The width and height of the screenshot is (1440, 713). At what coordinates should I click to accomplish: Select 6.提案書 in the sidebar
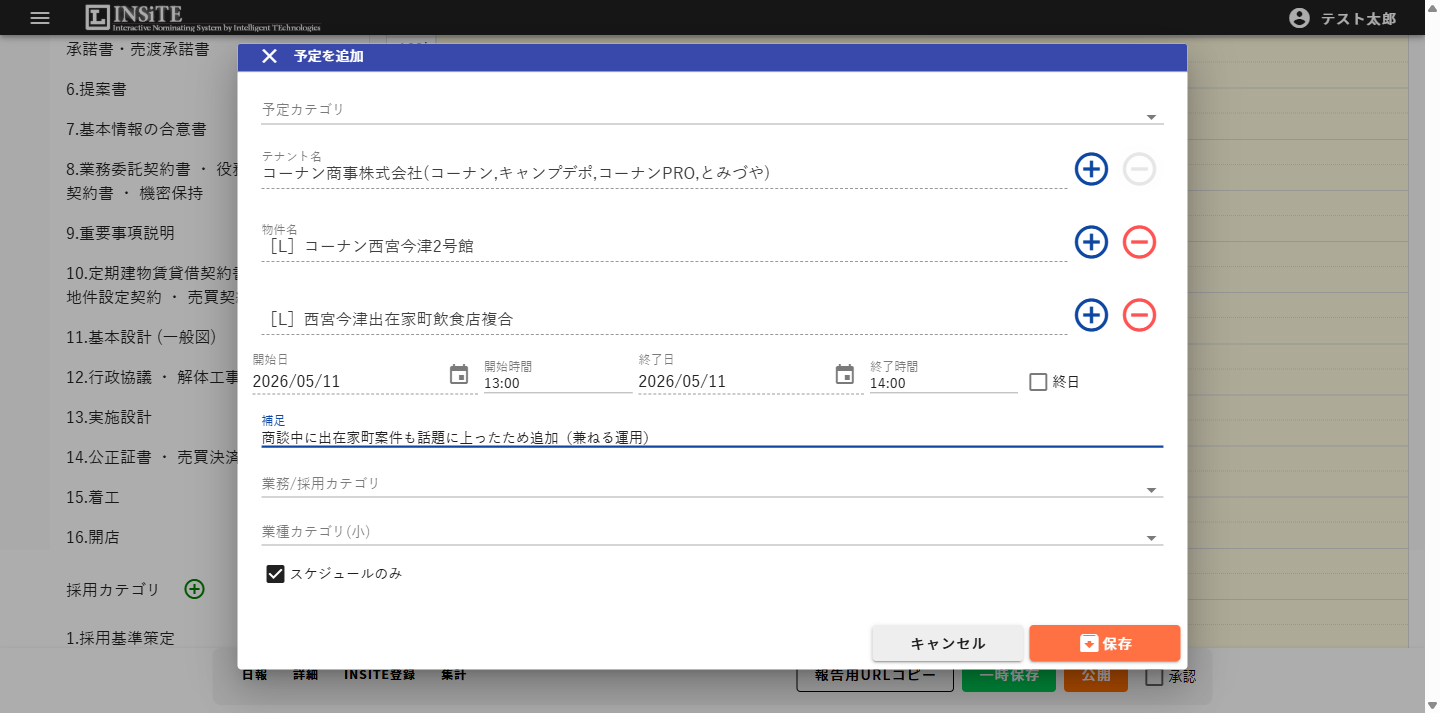(x=96, y=89)
